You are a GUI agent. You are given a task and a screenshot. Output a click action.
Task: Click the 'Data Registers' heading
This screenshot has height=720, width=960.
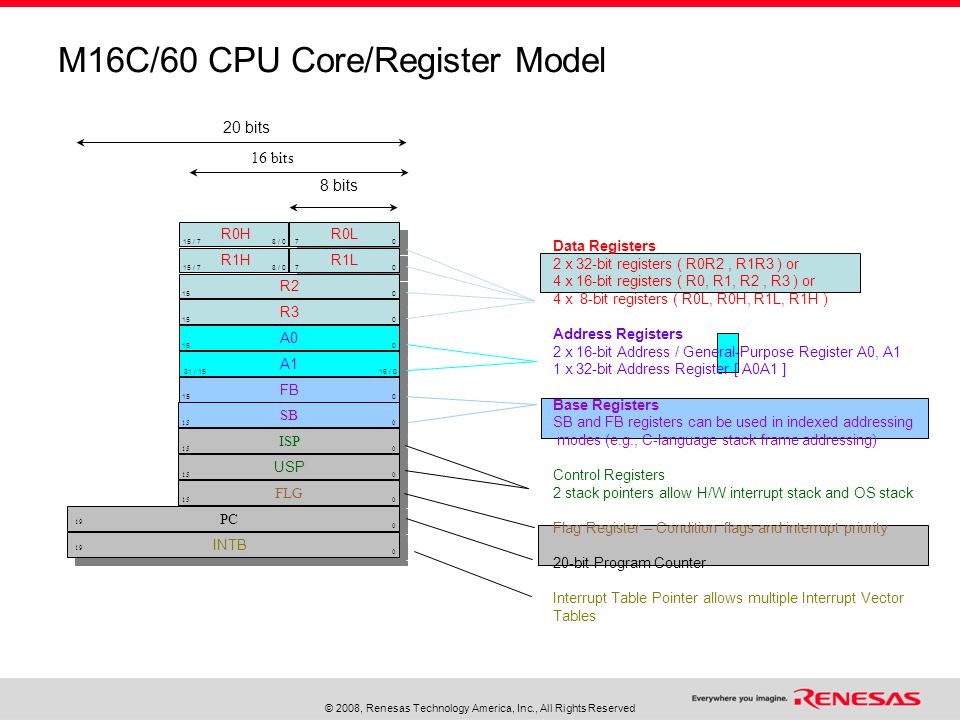pyautogui.click(x=604, y=246)
